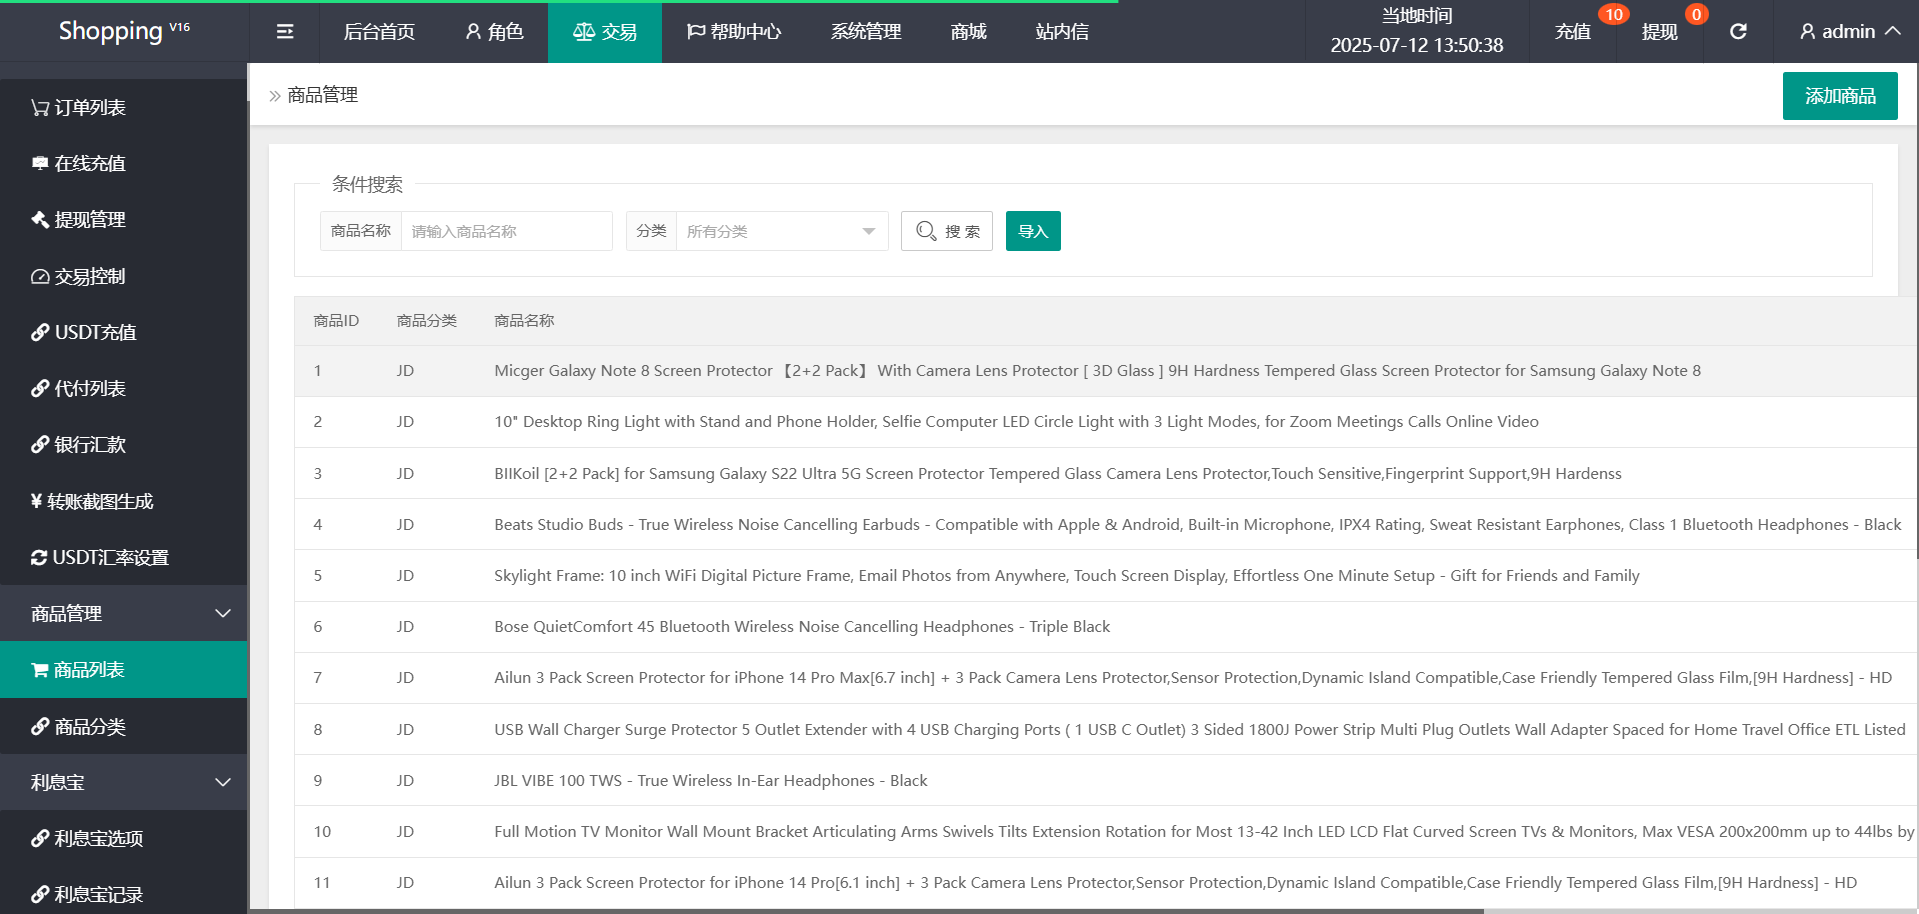
Task: Click the 添加商品 button
Action: point(1840,96)
